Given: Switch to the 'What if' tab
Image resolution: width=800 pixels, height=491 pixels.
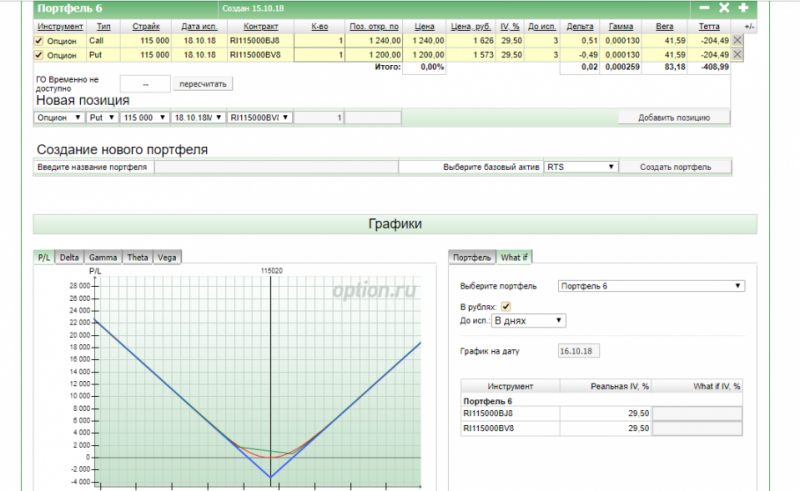Looking at the screenshot, I should (516, 257).
